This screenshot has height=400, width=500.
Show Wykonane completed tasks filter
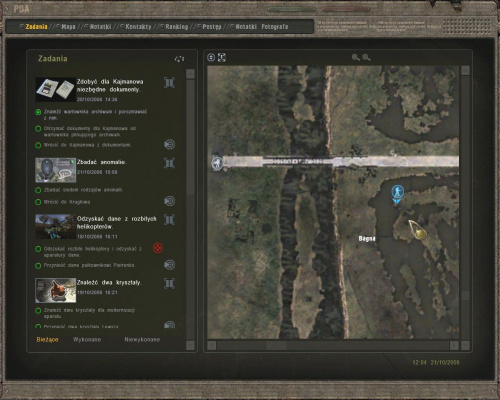coord(87,340)
